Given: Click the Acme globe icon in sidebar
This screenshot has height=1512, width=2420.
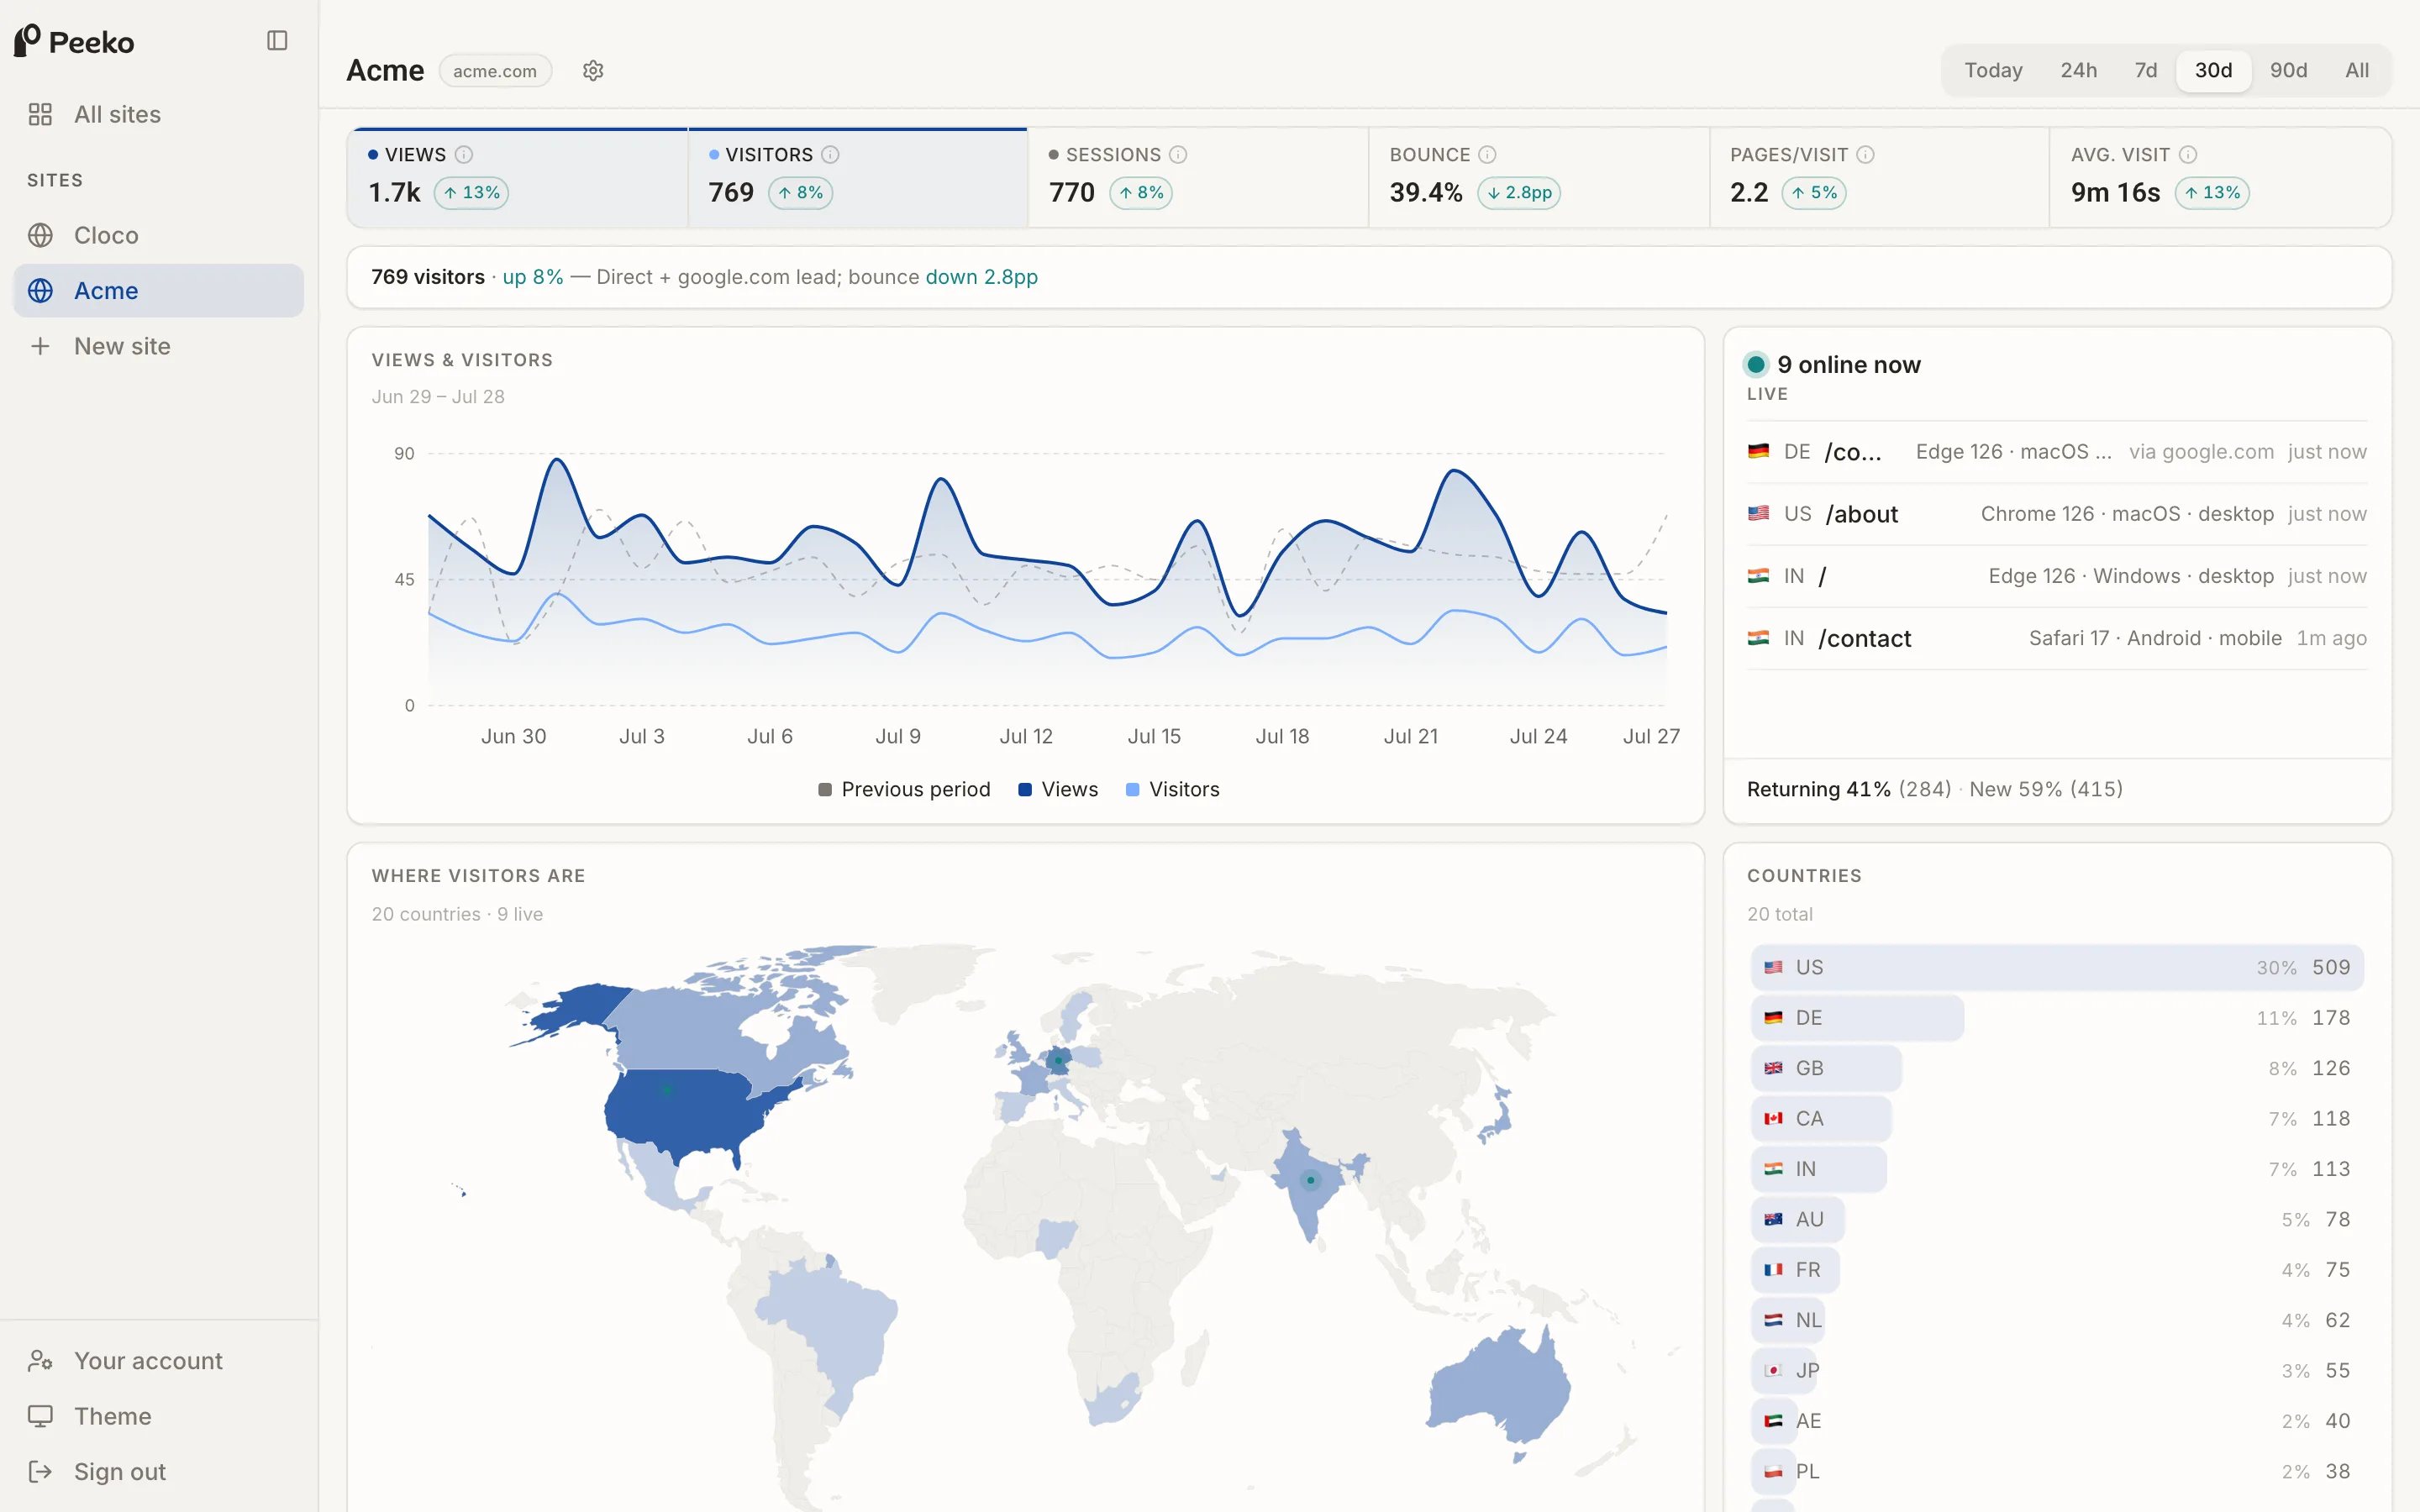Looking at the screenshot, I should 40,290.
